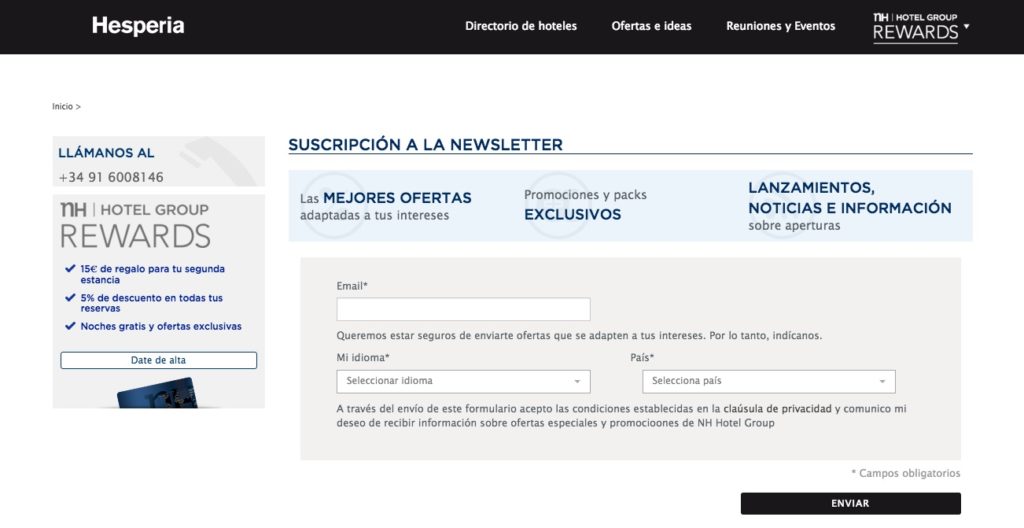Focus the Email input field
The width and height of the screenshot is (1024, 528).
click(x=463, y=309)
